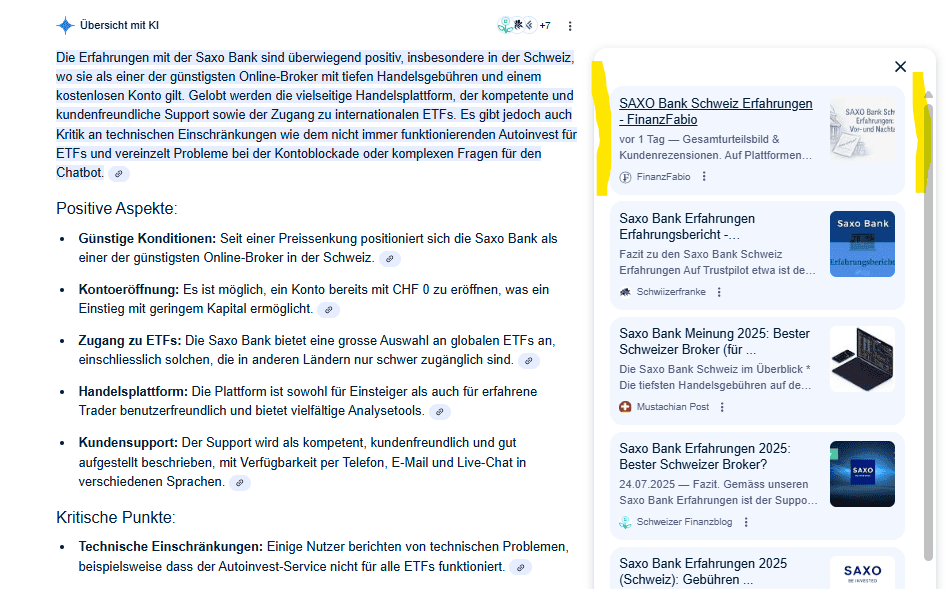The height and width of the screenshot is (589, 946).
Task: Open the link icon after the intro paragraph
Action: pyautogui.click(x=119, y=173)
